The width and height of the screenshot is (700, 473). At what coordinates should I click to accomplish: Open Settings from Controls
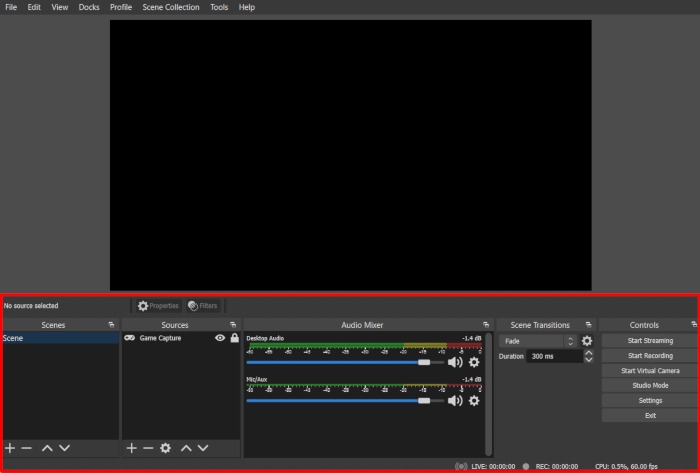click(x=650, y=401)
